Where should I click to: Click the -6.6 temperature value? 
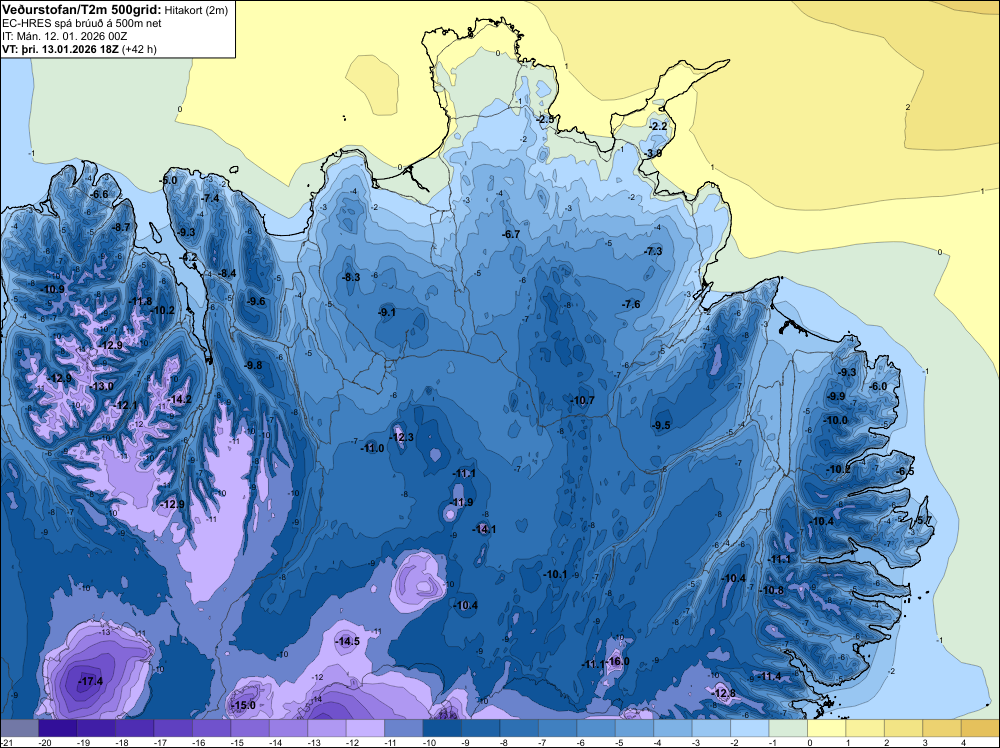(99, 194)
